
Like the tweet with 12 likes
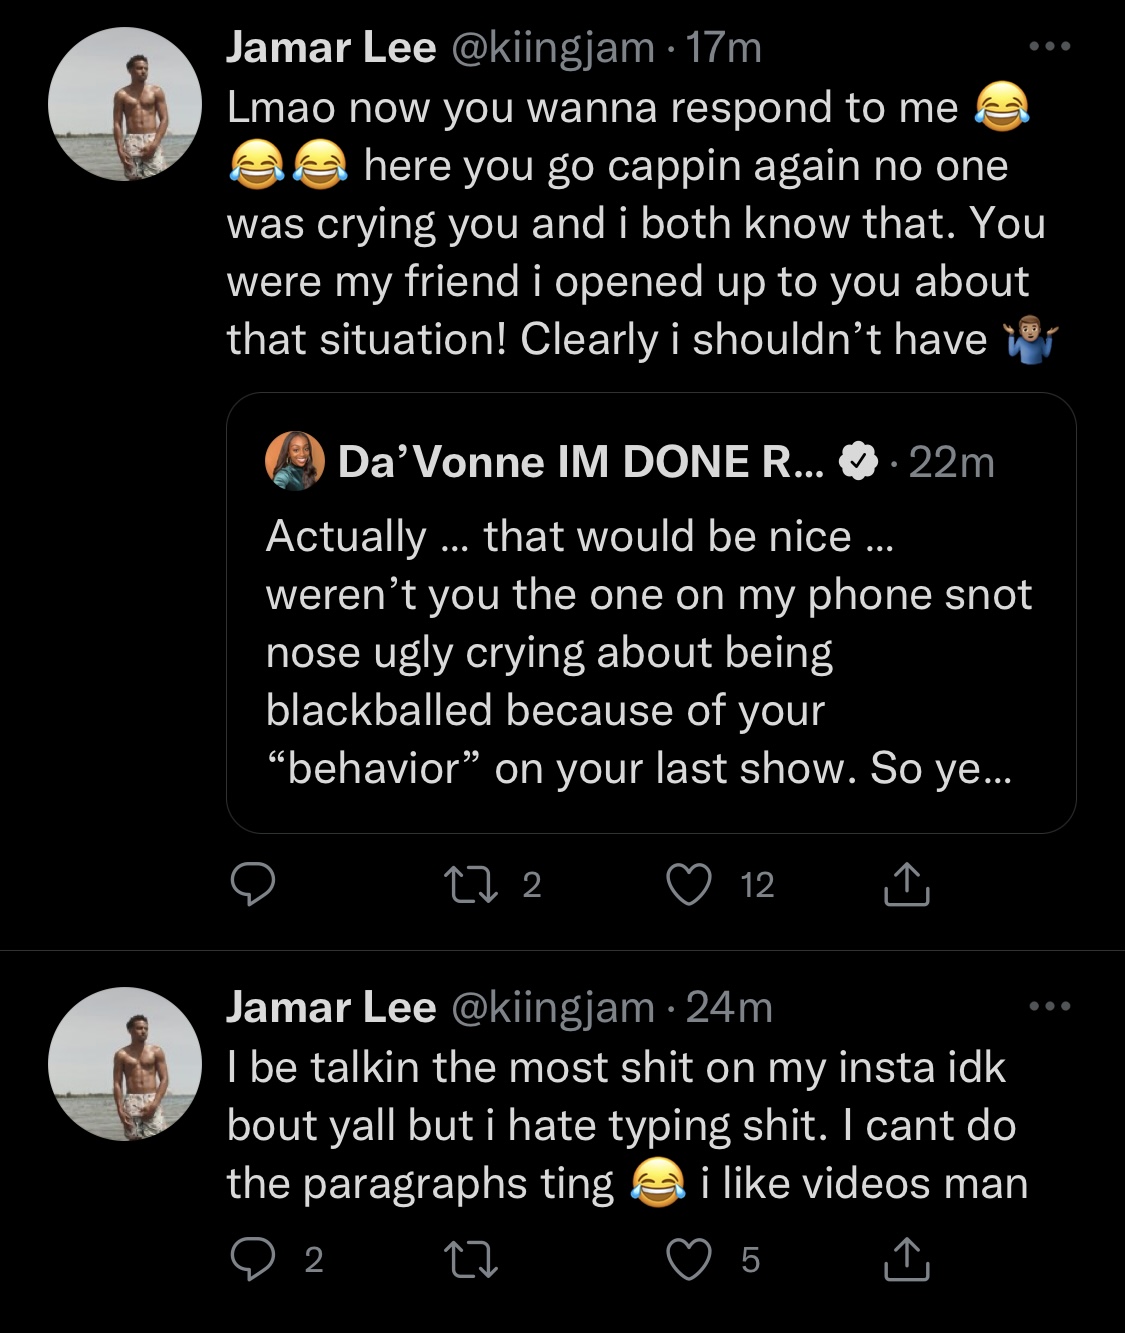(690, 885)
